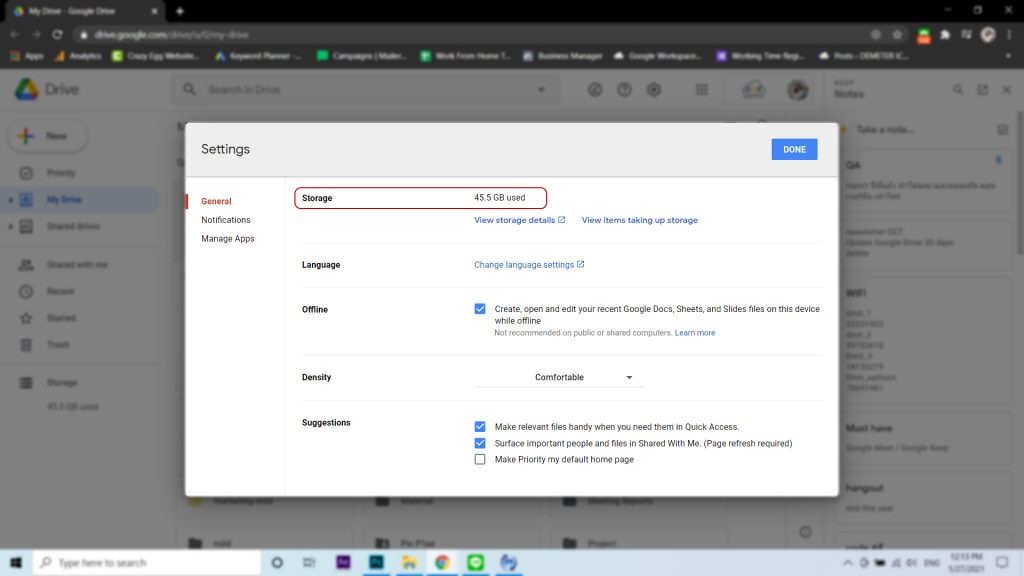Screen dimensions: 1024x576
Task: Click the DONE button in Settings
Action: click(x=794, y=150)
